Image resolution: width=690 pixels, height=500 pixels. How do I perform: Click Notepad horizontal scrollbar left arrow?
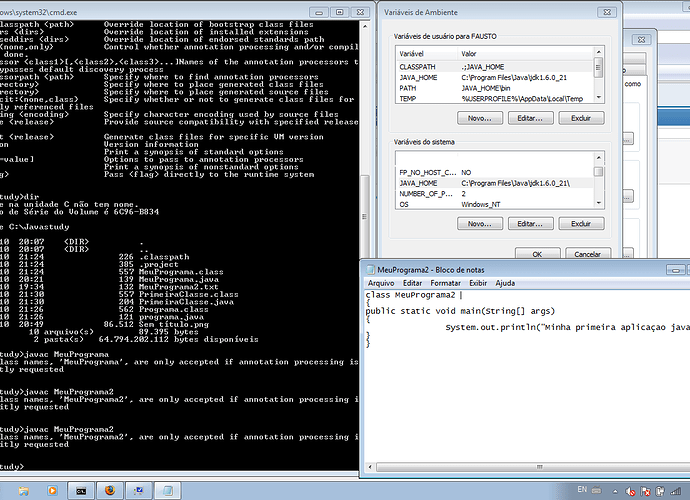click(370, 467)
